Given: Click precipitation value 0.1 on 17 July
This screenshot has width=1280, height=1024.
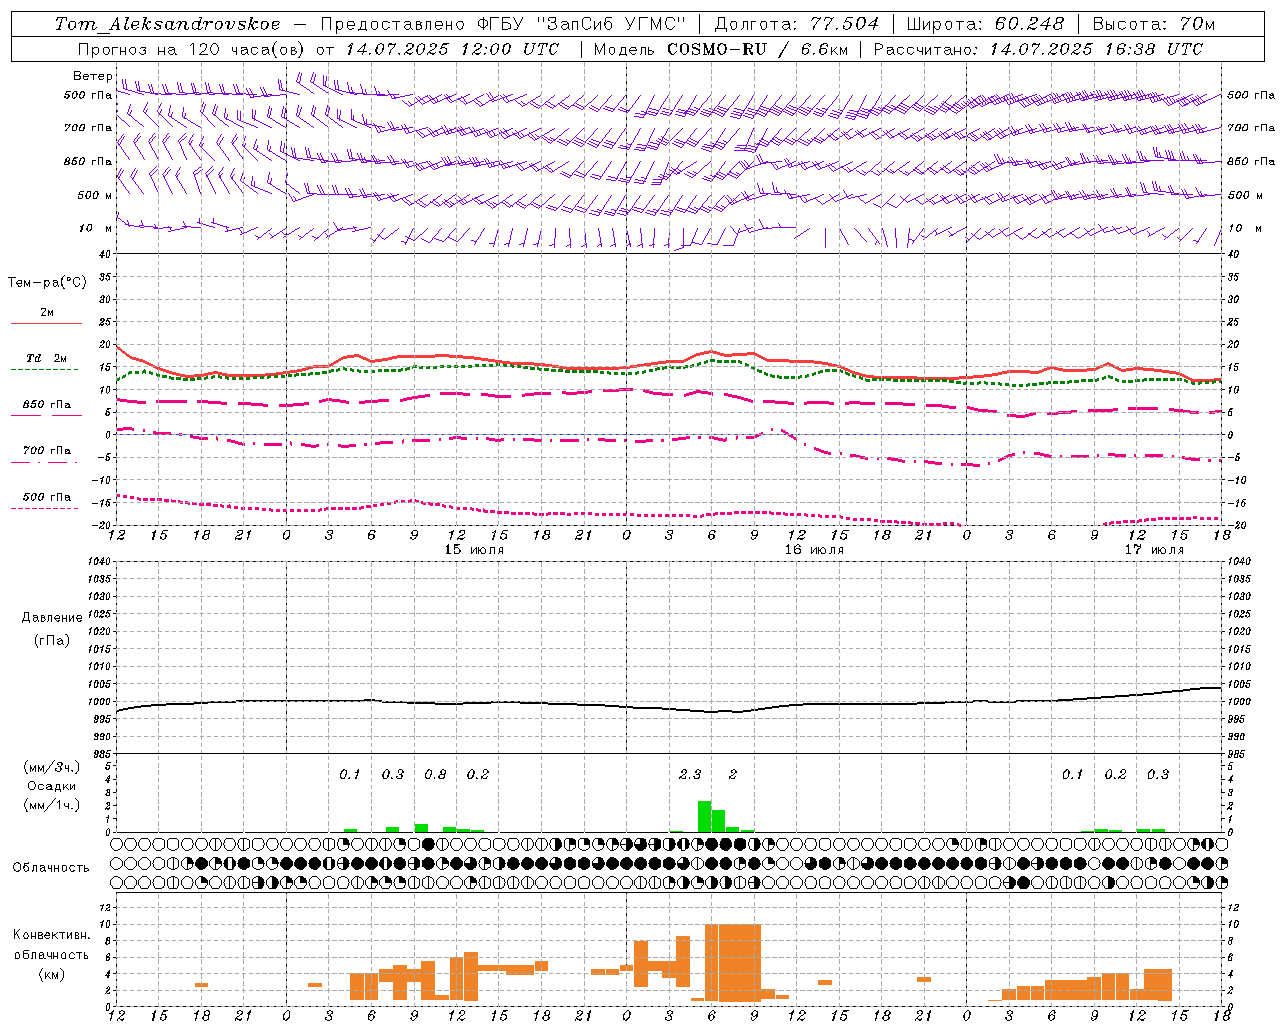Looking at the screenshot, I should pyautogui.click(x=1072, y=775).
